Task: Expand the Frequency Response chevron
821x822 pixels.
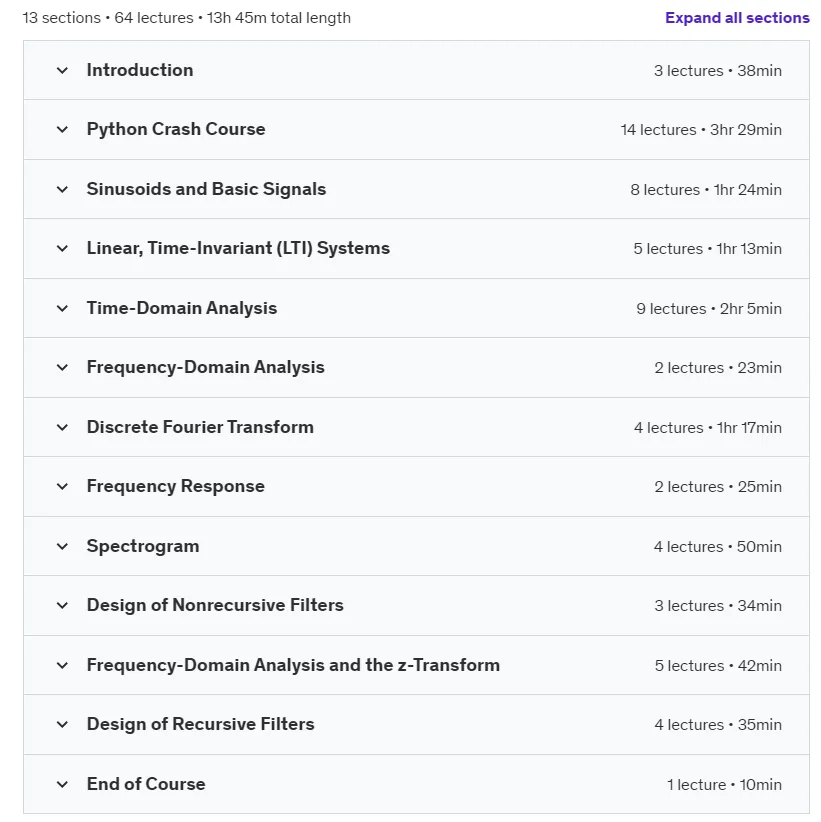Action: [62, 486]
